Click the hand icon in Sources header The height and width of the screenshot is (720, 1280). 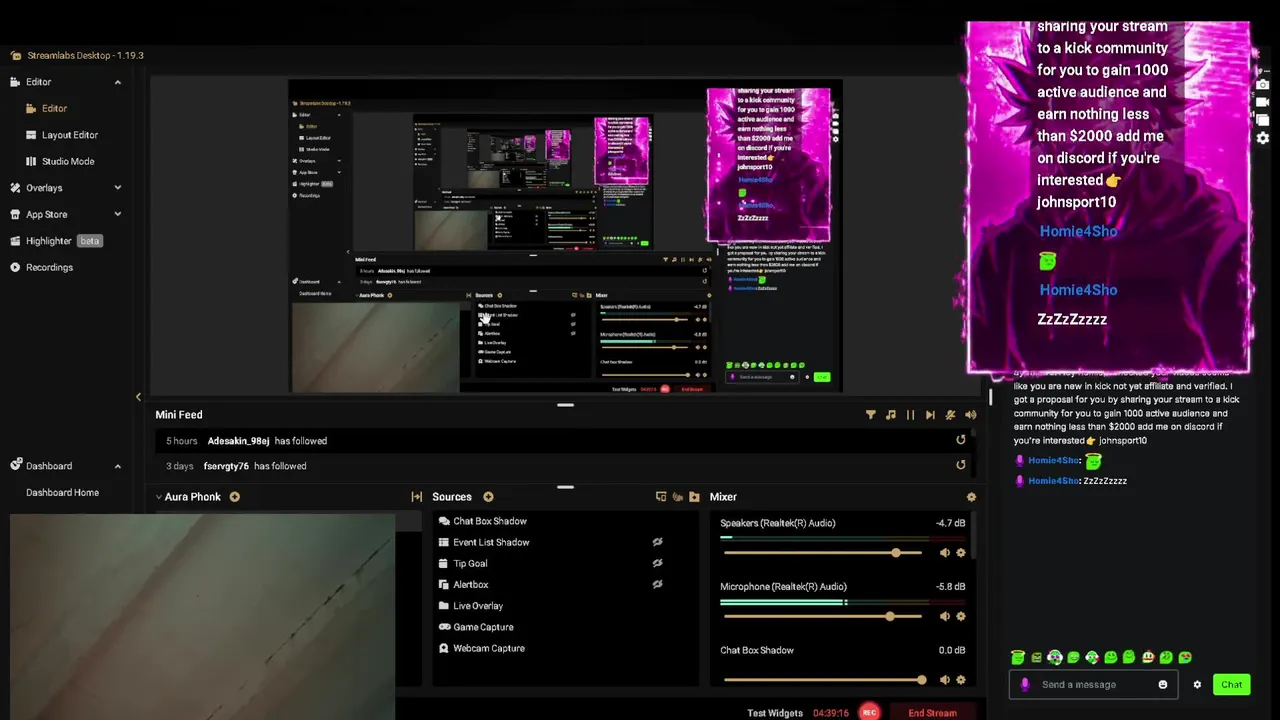pos(677,497)
